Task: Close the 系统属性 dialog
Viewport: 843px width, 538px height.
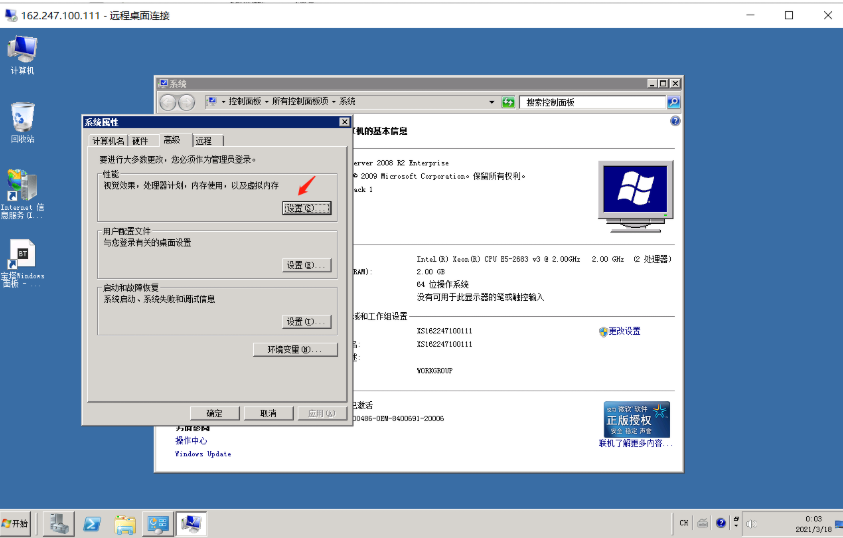Action: point(345,122)
